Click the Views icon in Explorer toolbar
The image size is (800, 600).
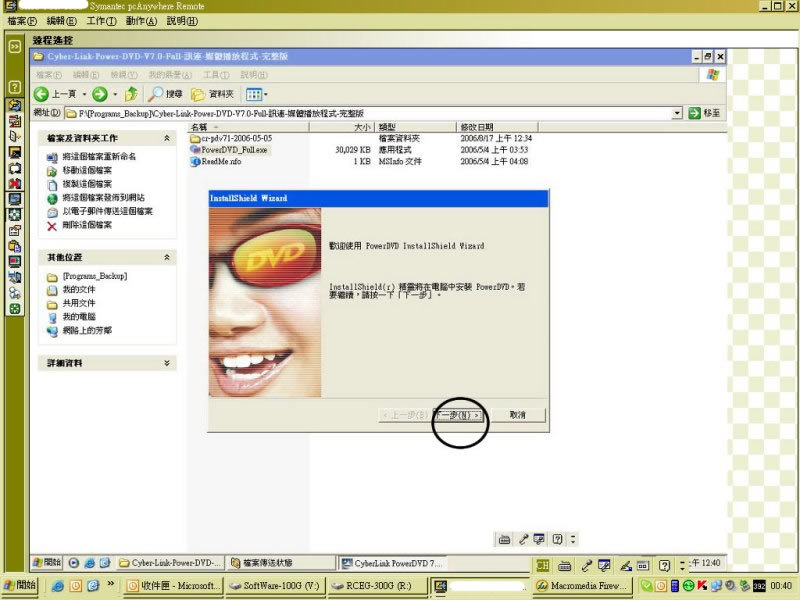pos(254,94)
